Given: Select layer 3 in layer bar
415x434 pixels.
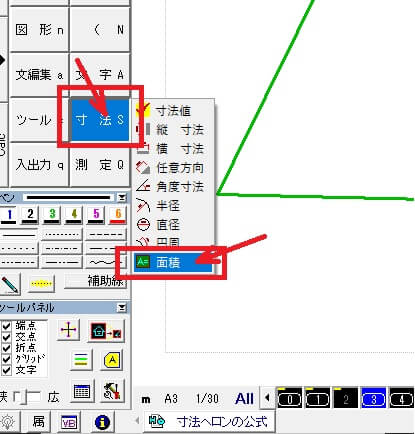Looking at the screenshot, I should pos(374,399).
